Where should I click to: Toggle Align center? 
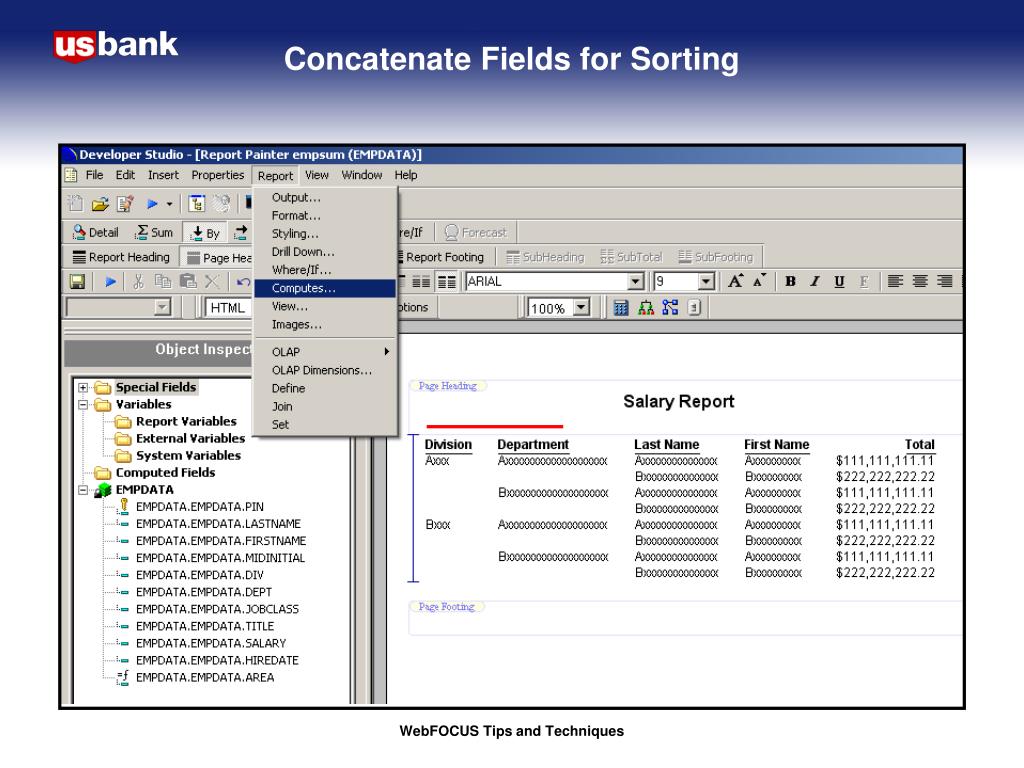point(920,281)
